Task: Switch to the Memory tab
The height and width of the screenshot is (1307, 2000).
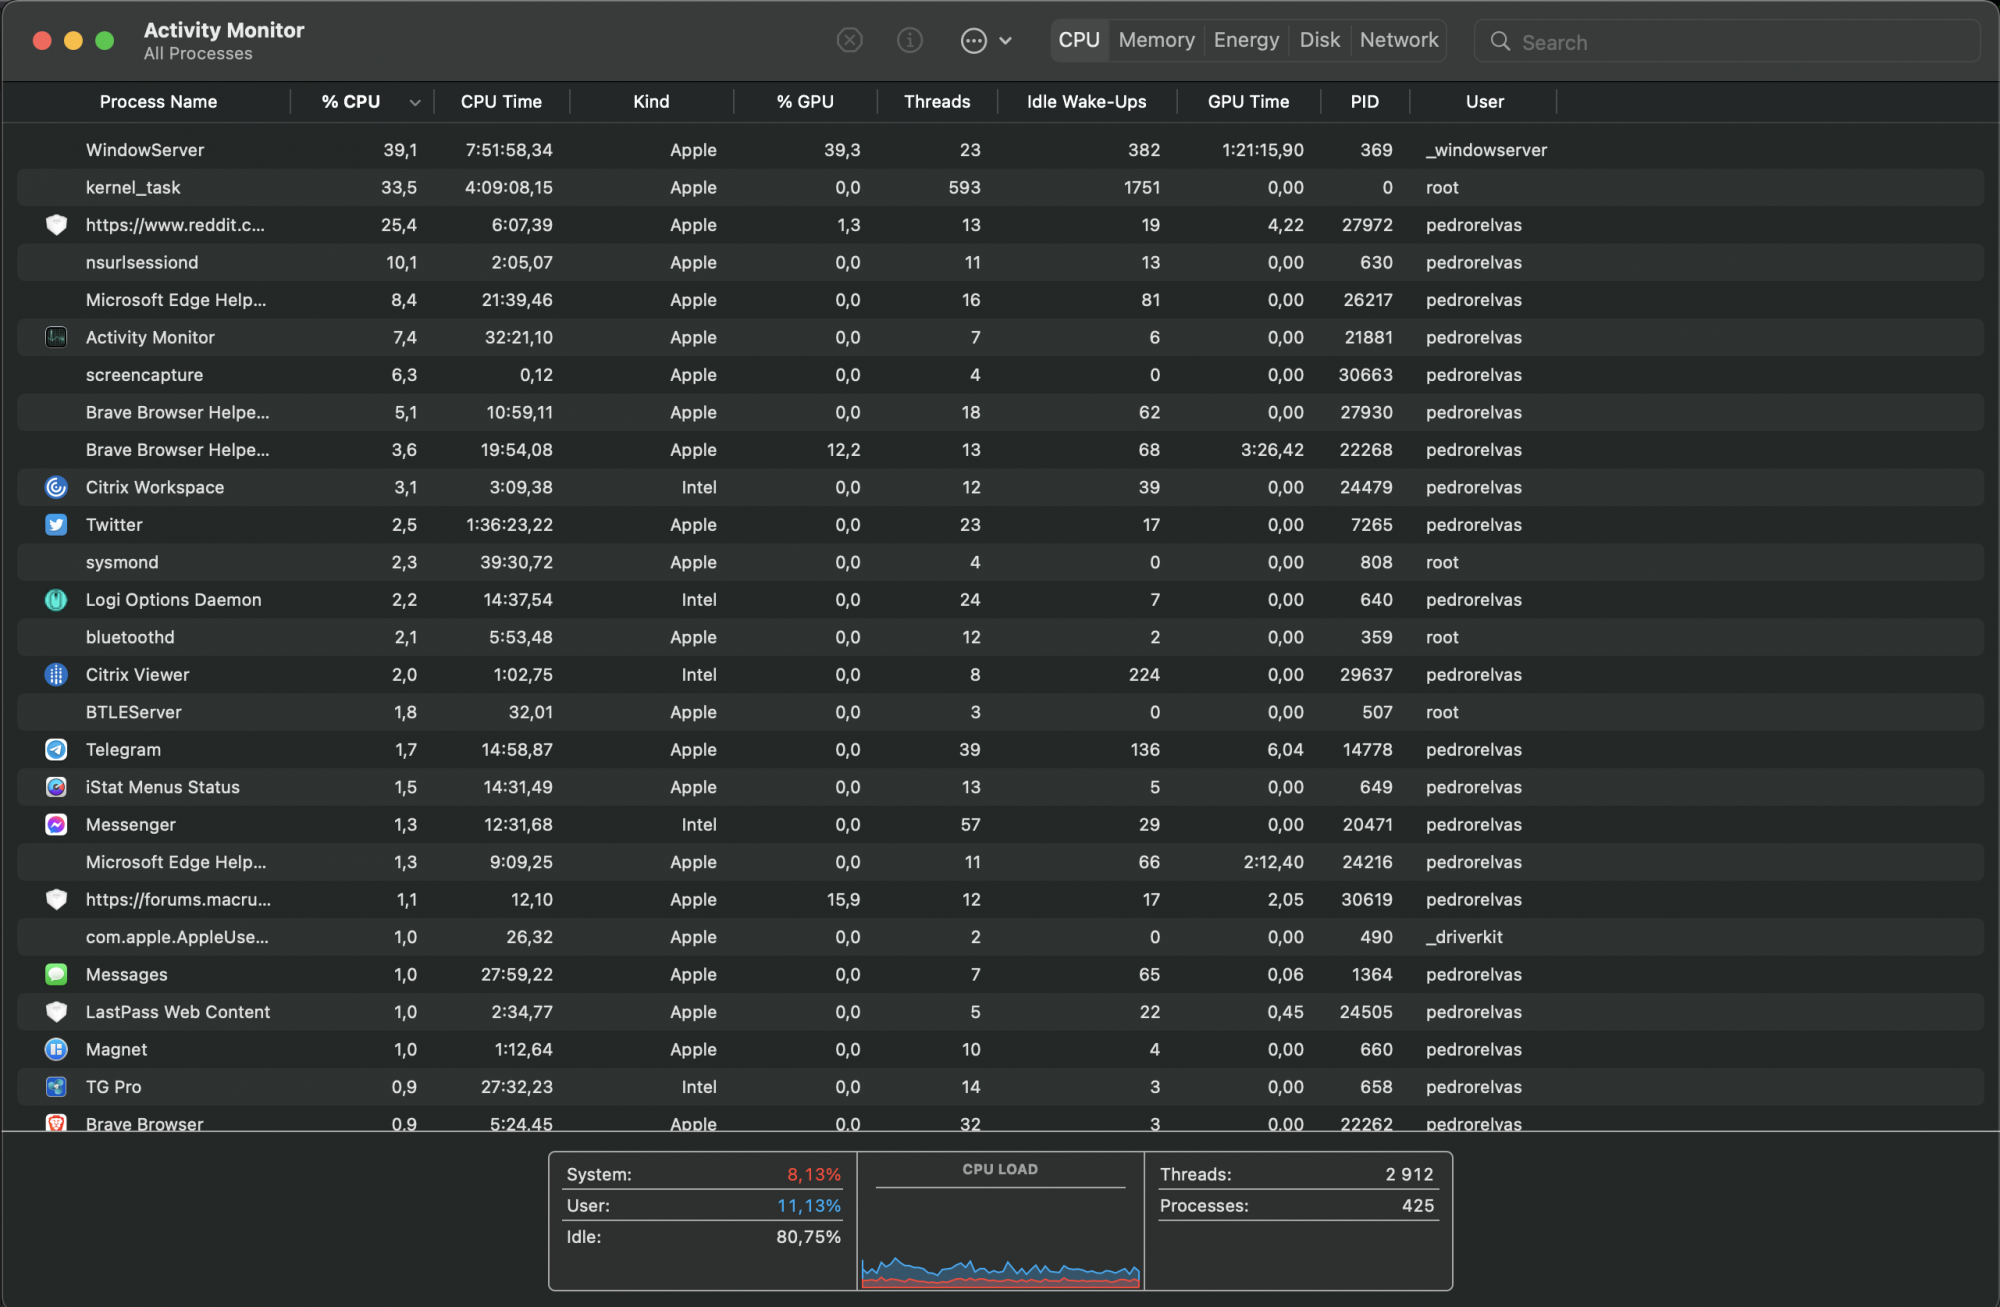Action: pos(1156,40)
